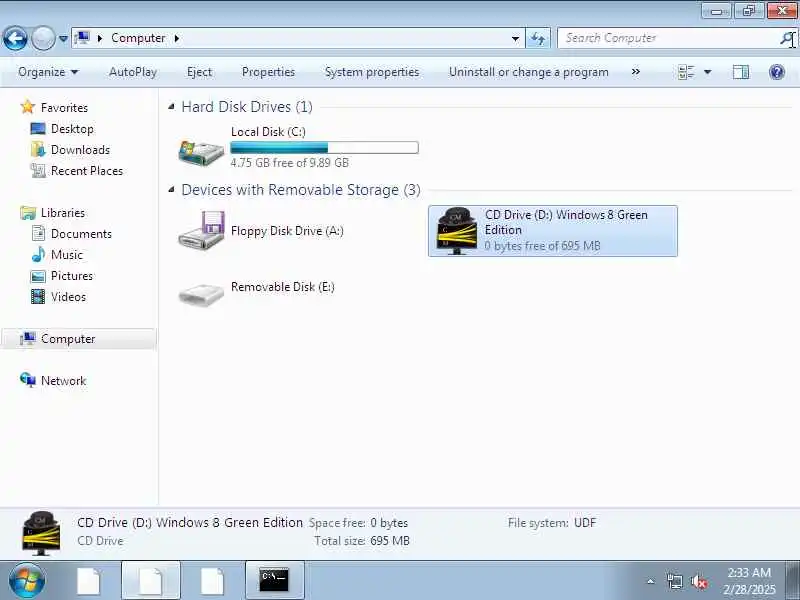Open the Music library

tap(66, 255)
